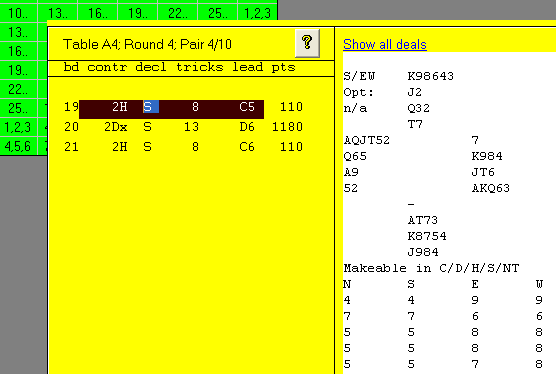Click green grid cell 1,2,3 in top row

pos(258,13)
